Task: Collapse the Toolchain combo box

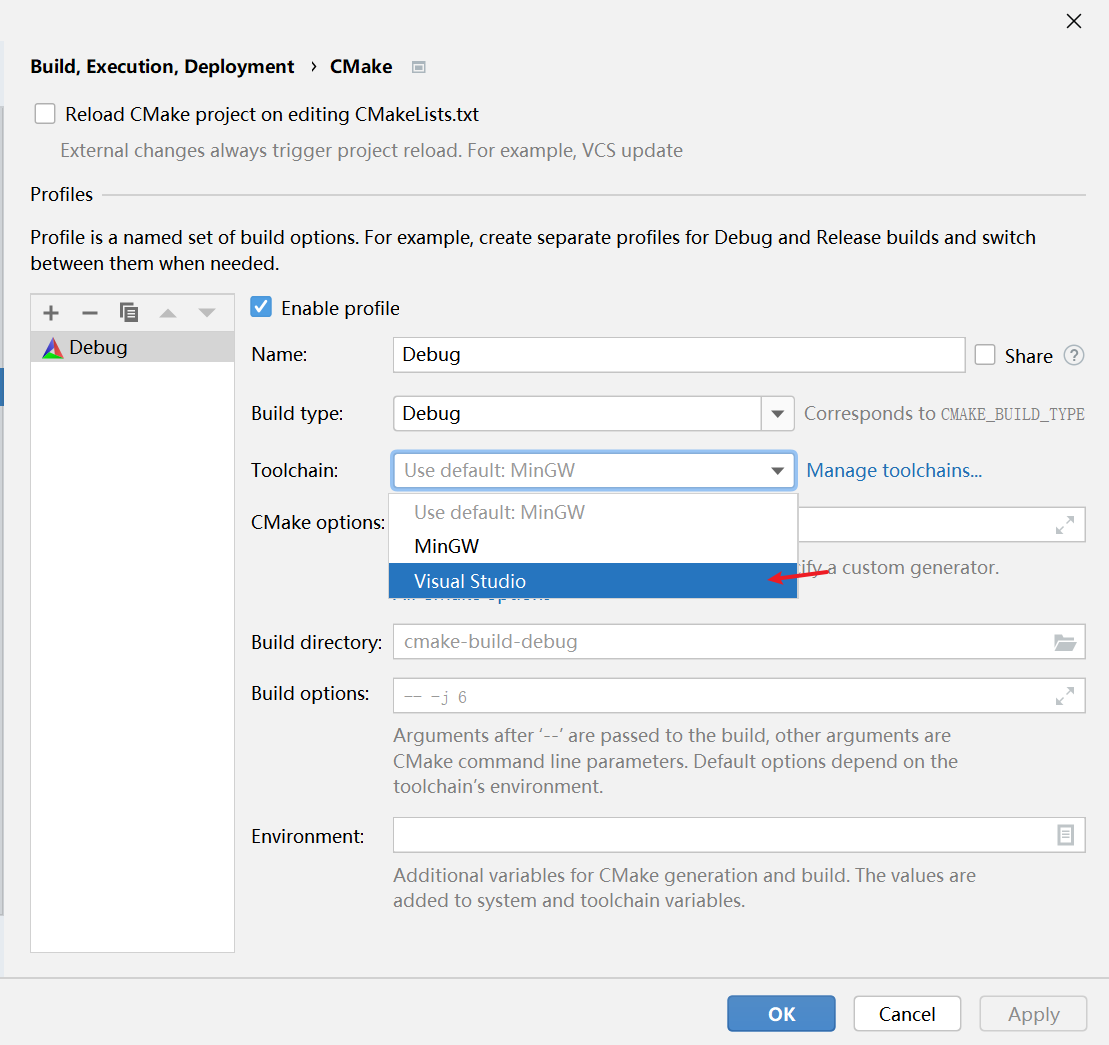Action: [777, 471]
